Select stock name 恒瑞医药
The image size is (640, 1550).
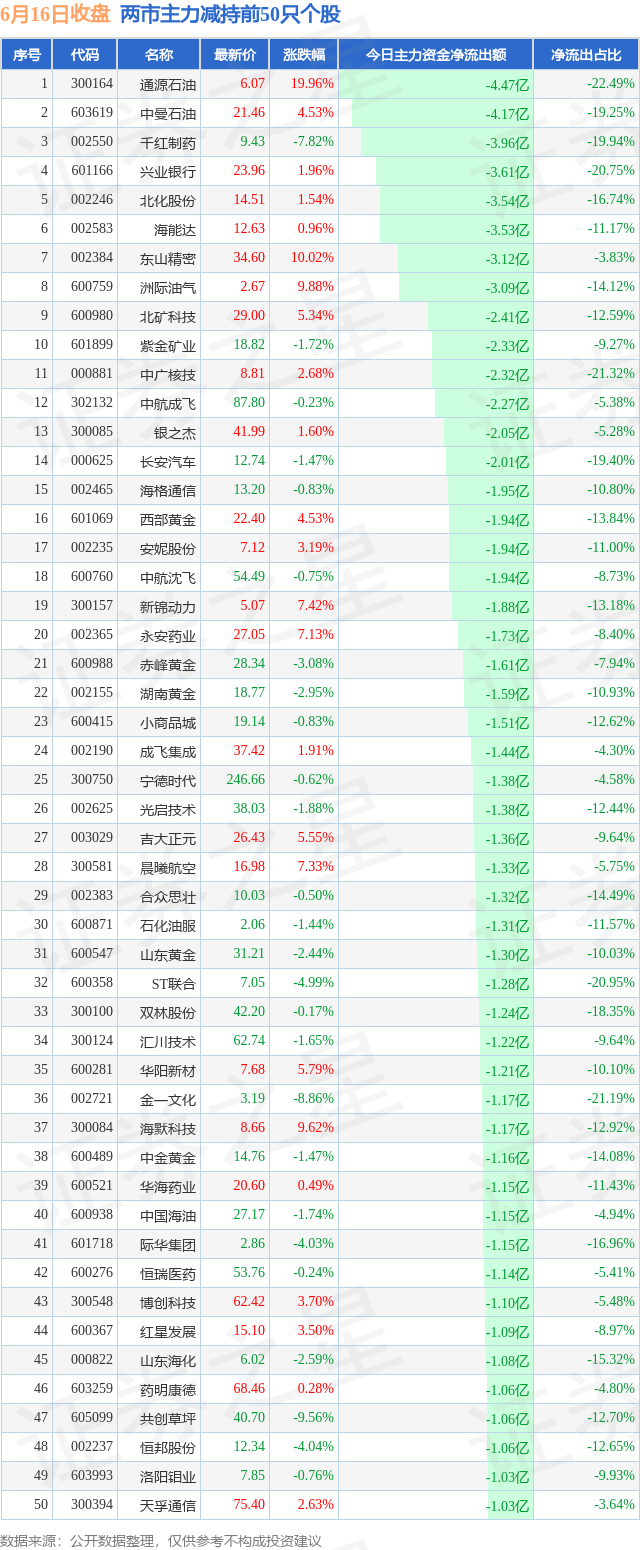point(168,1274)
